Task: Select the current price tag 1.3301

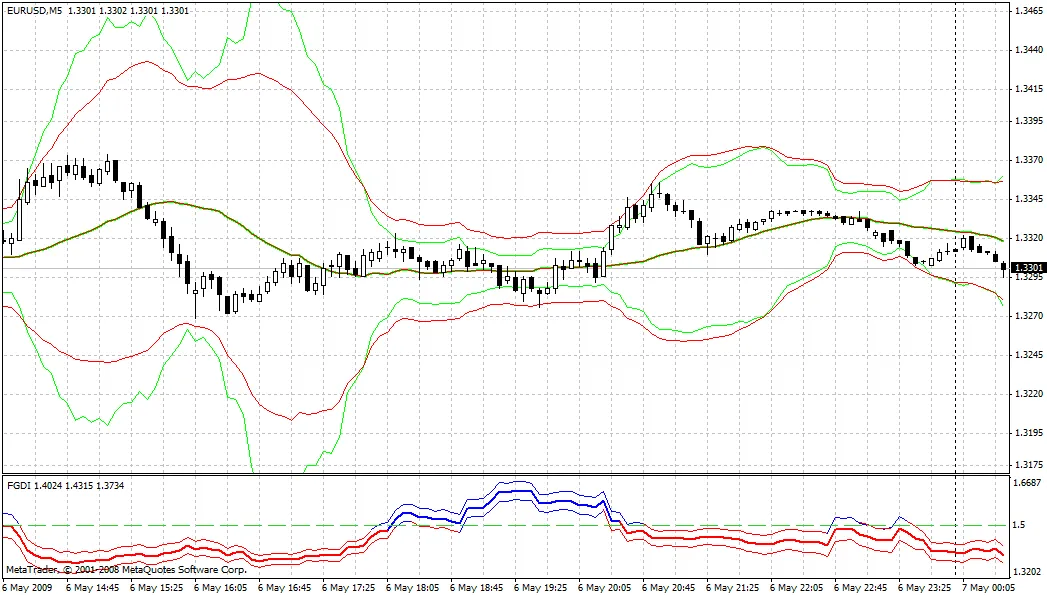Action: (1029, 268)
